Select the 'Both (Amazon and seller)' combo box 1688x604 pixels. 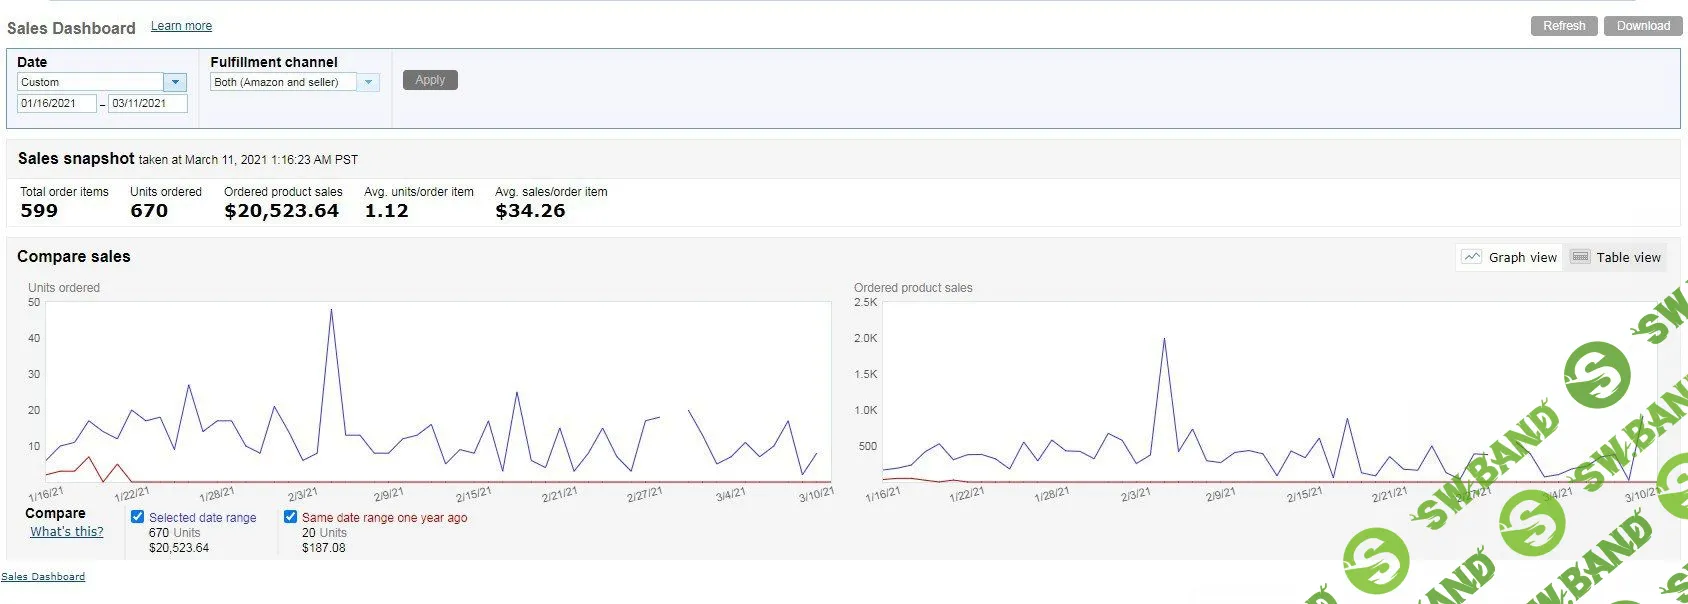coord(283,82)
